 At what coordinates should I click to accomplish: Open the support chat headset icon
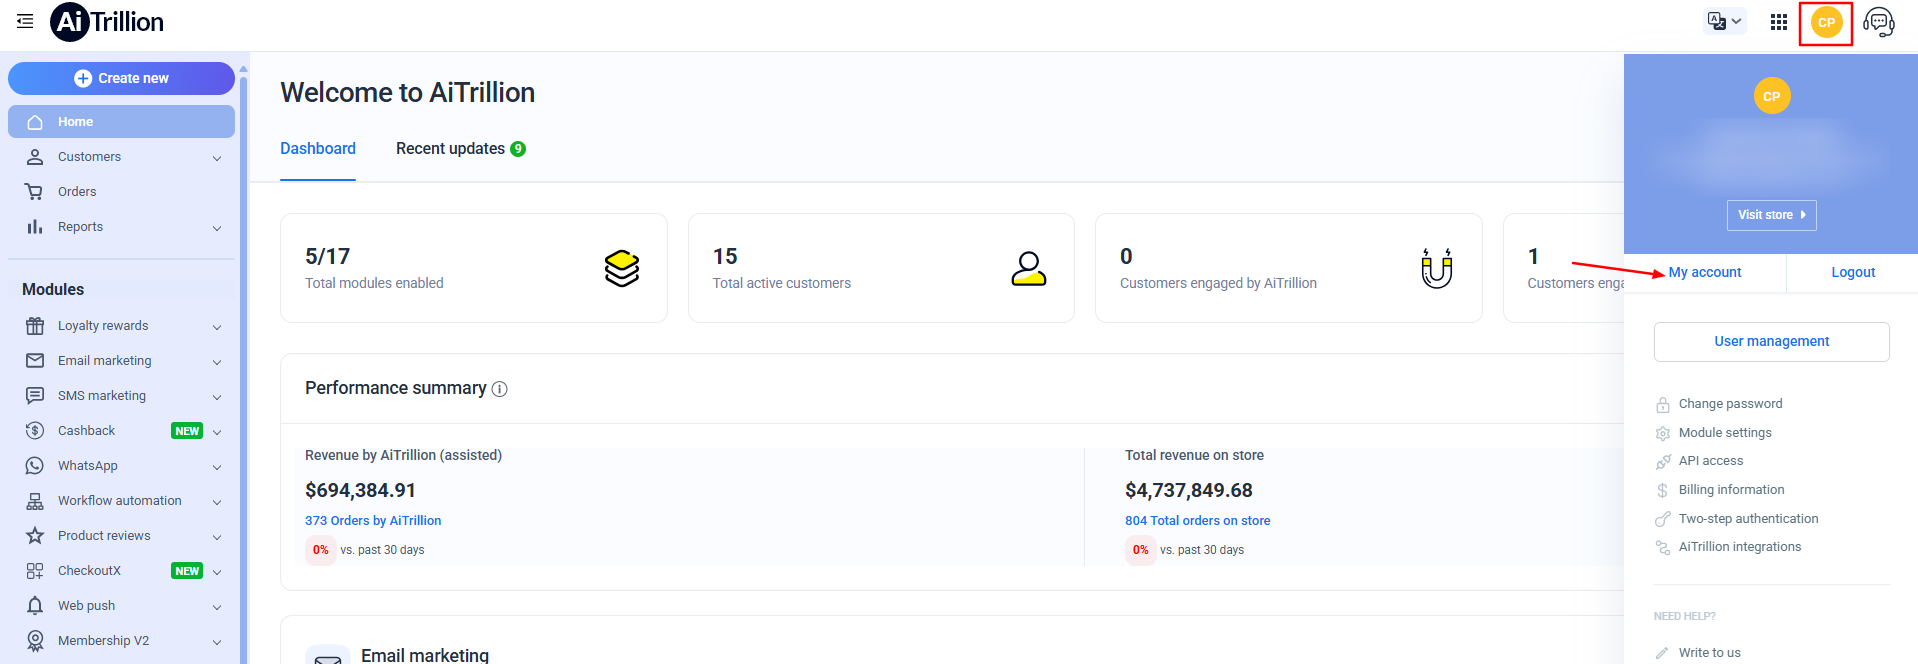(x=1879, y=22)
